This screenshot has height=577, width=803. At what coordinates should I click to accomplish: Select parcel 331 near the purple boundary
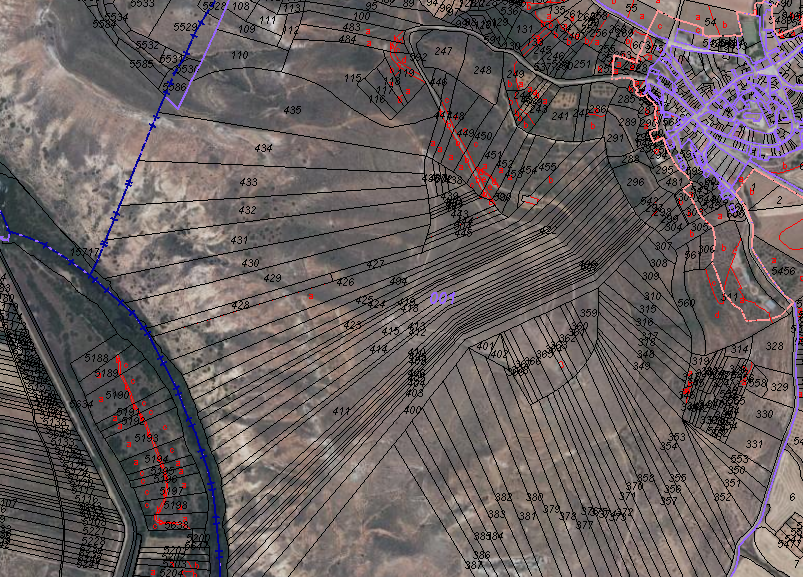[x=754, y=444]
